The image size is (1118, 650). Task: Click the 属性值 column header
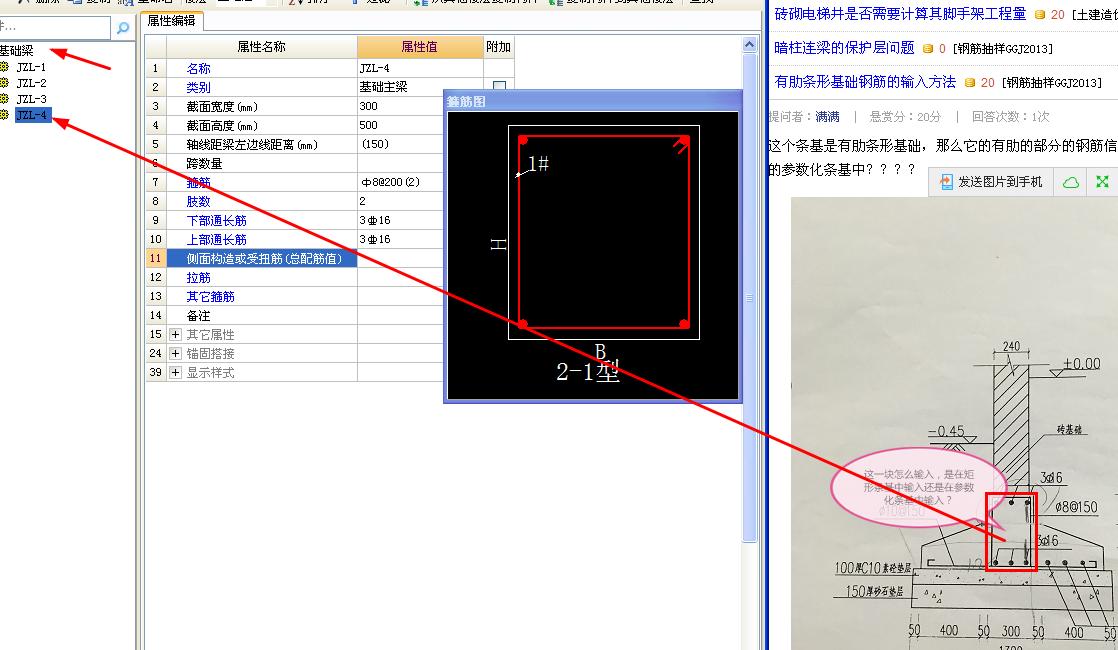pyautogui.click(x=419, y=47)
